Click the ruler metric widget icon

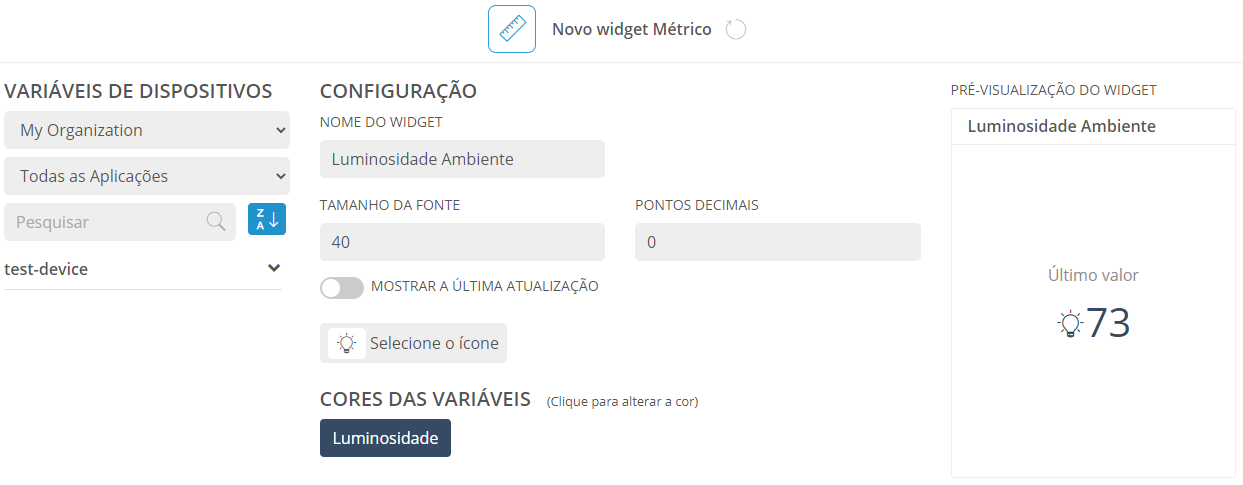512,29
